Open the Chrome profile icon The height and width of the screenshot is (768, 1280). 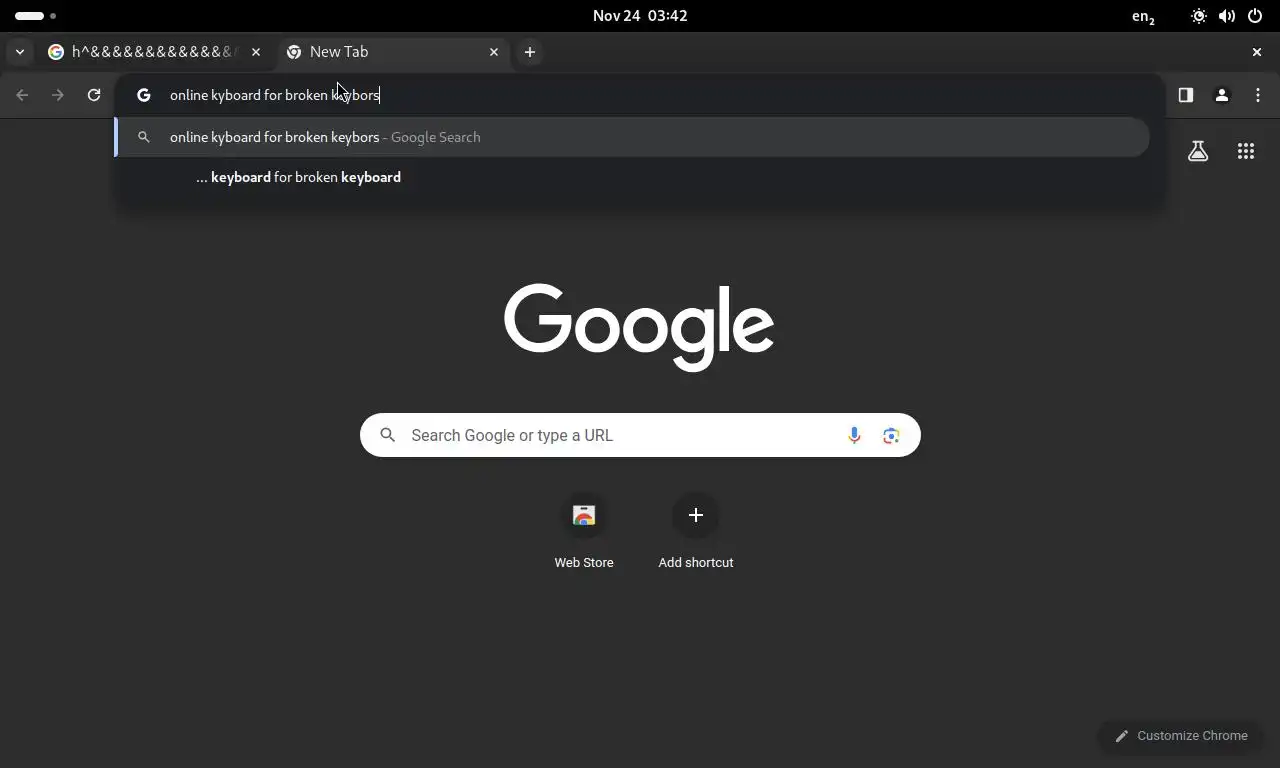pos(1222,95)
